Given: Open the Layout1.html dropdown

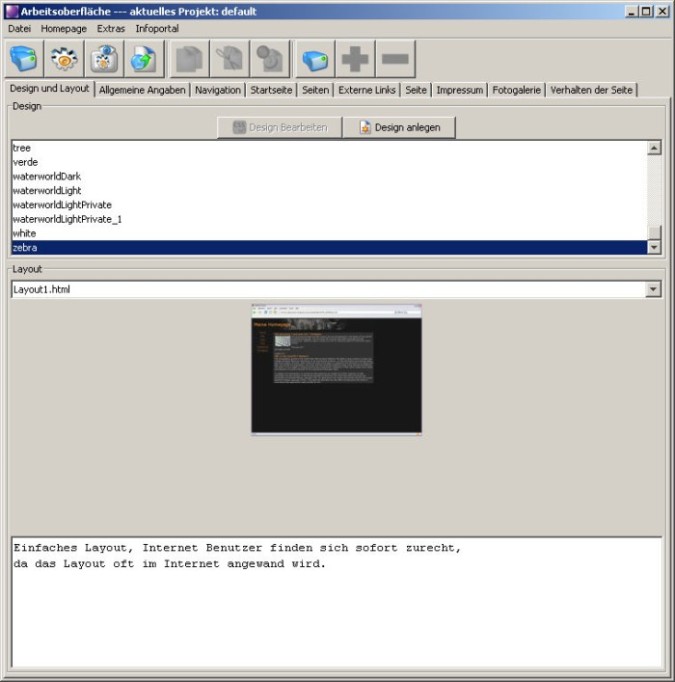Looking at the screenshot, I should click(x=654, y=290).
